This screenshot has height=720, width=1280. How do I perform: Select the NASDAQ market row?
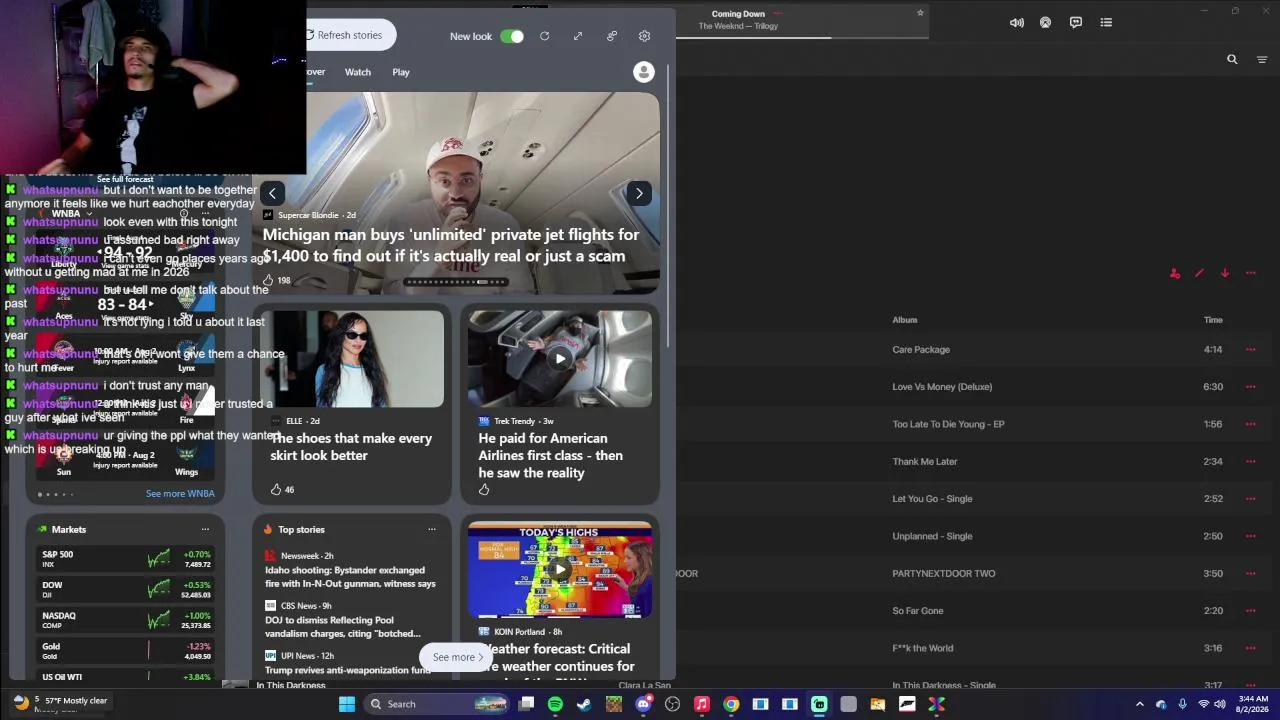tap(126, 621)
